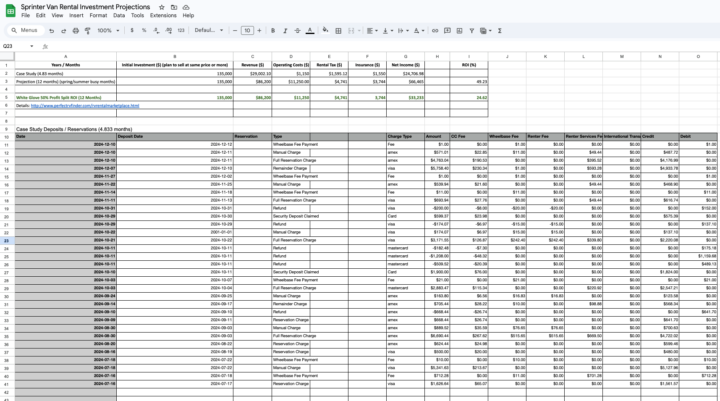Open the fill color picker

[324, 30]
